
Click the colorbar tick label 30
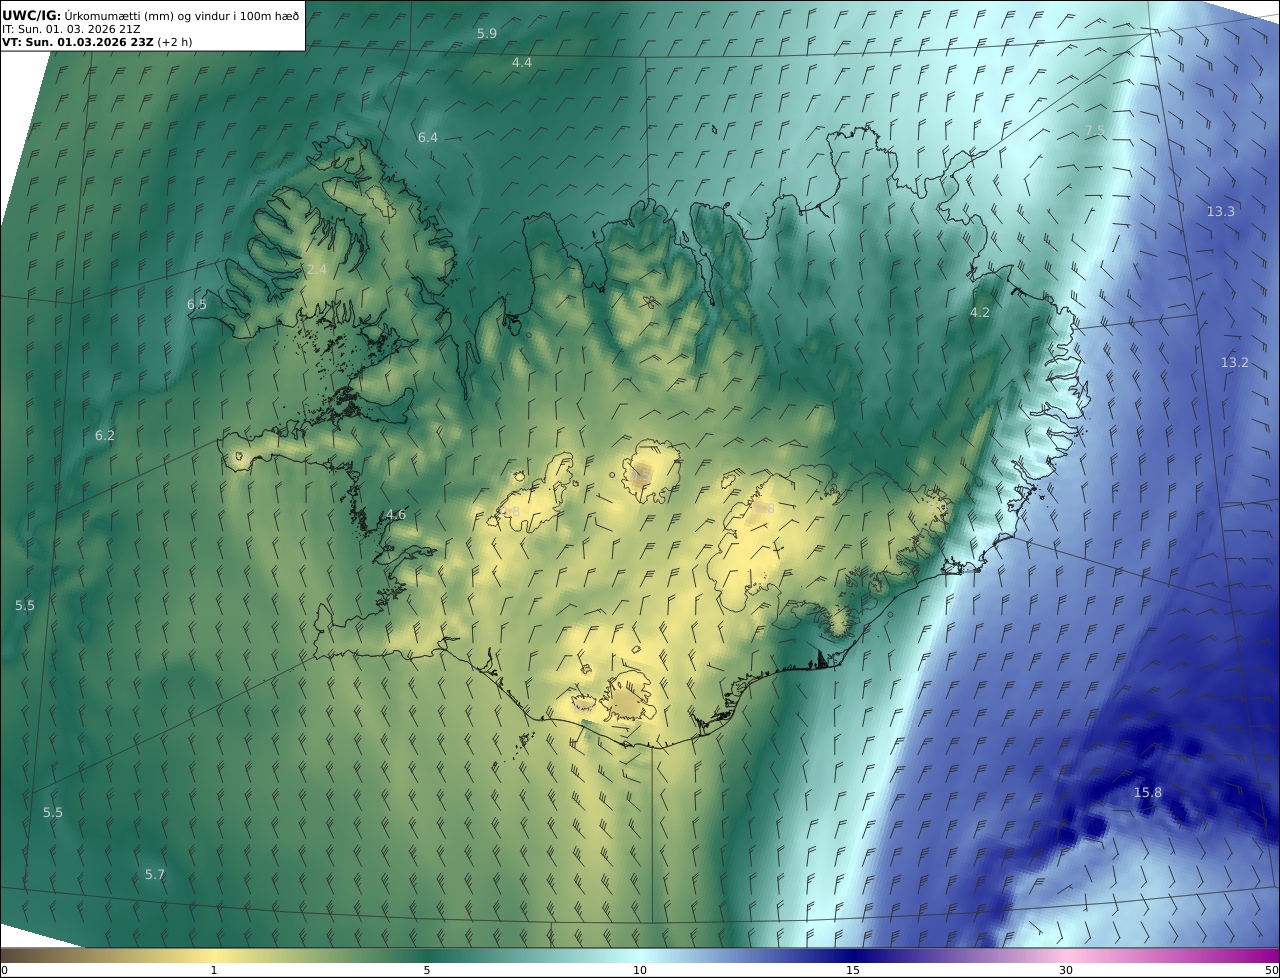point(1066,970)
